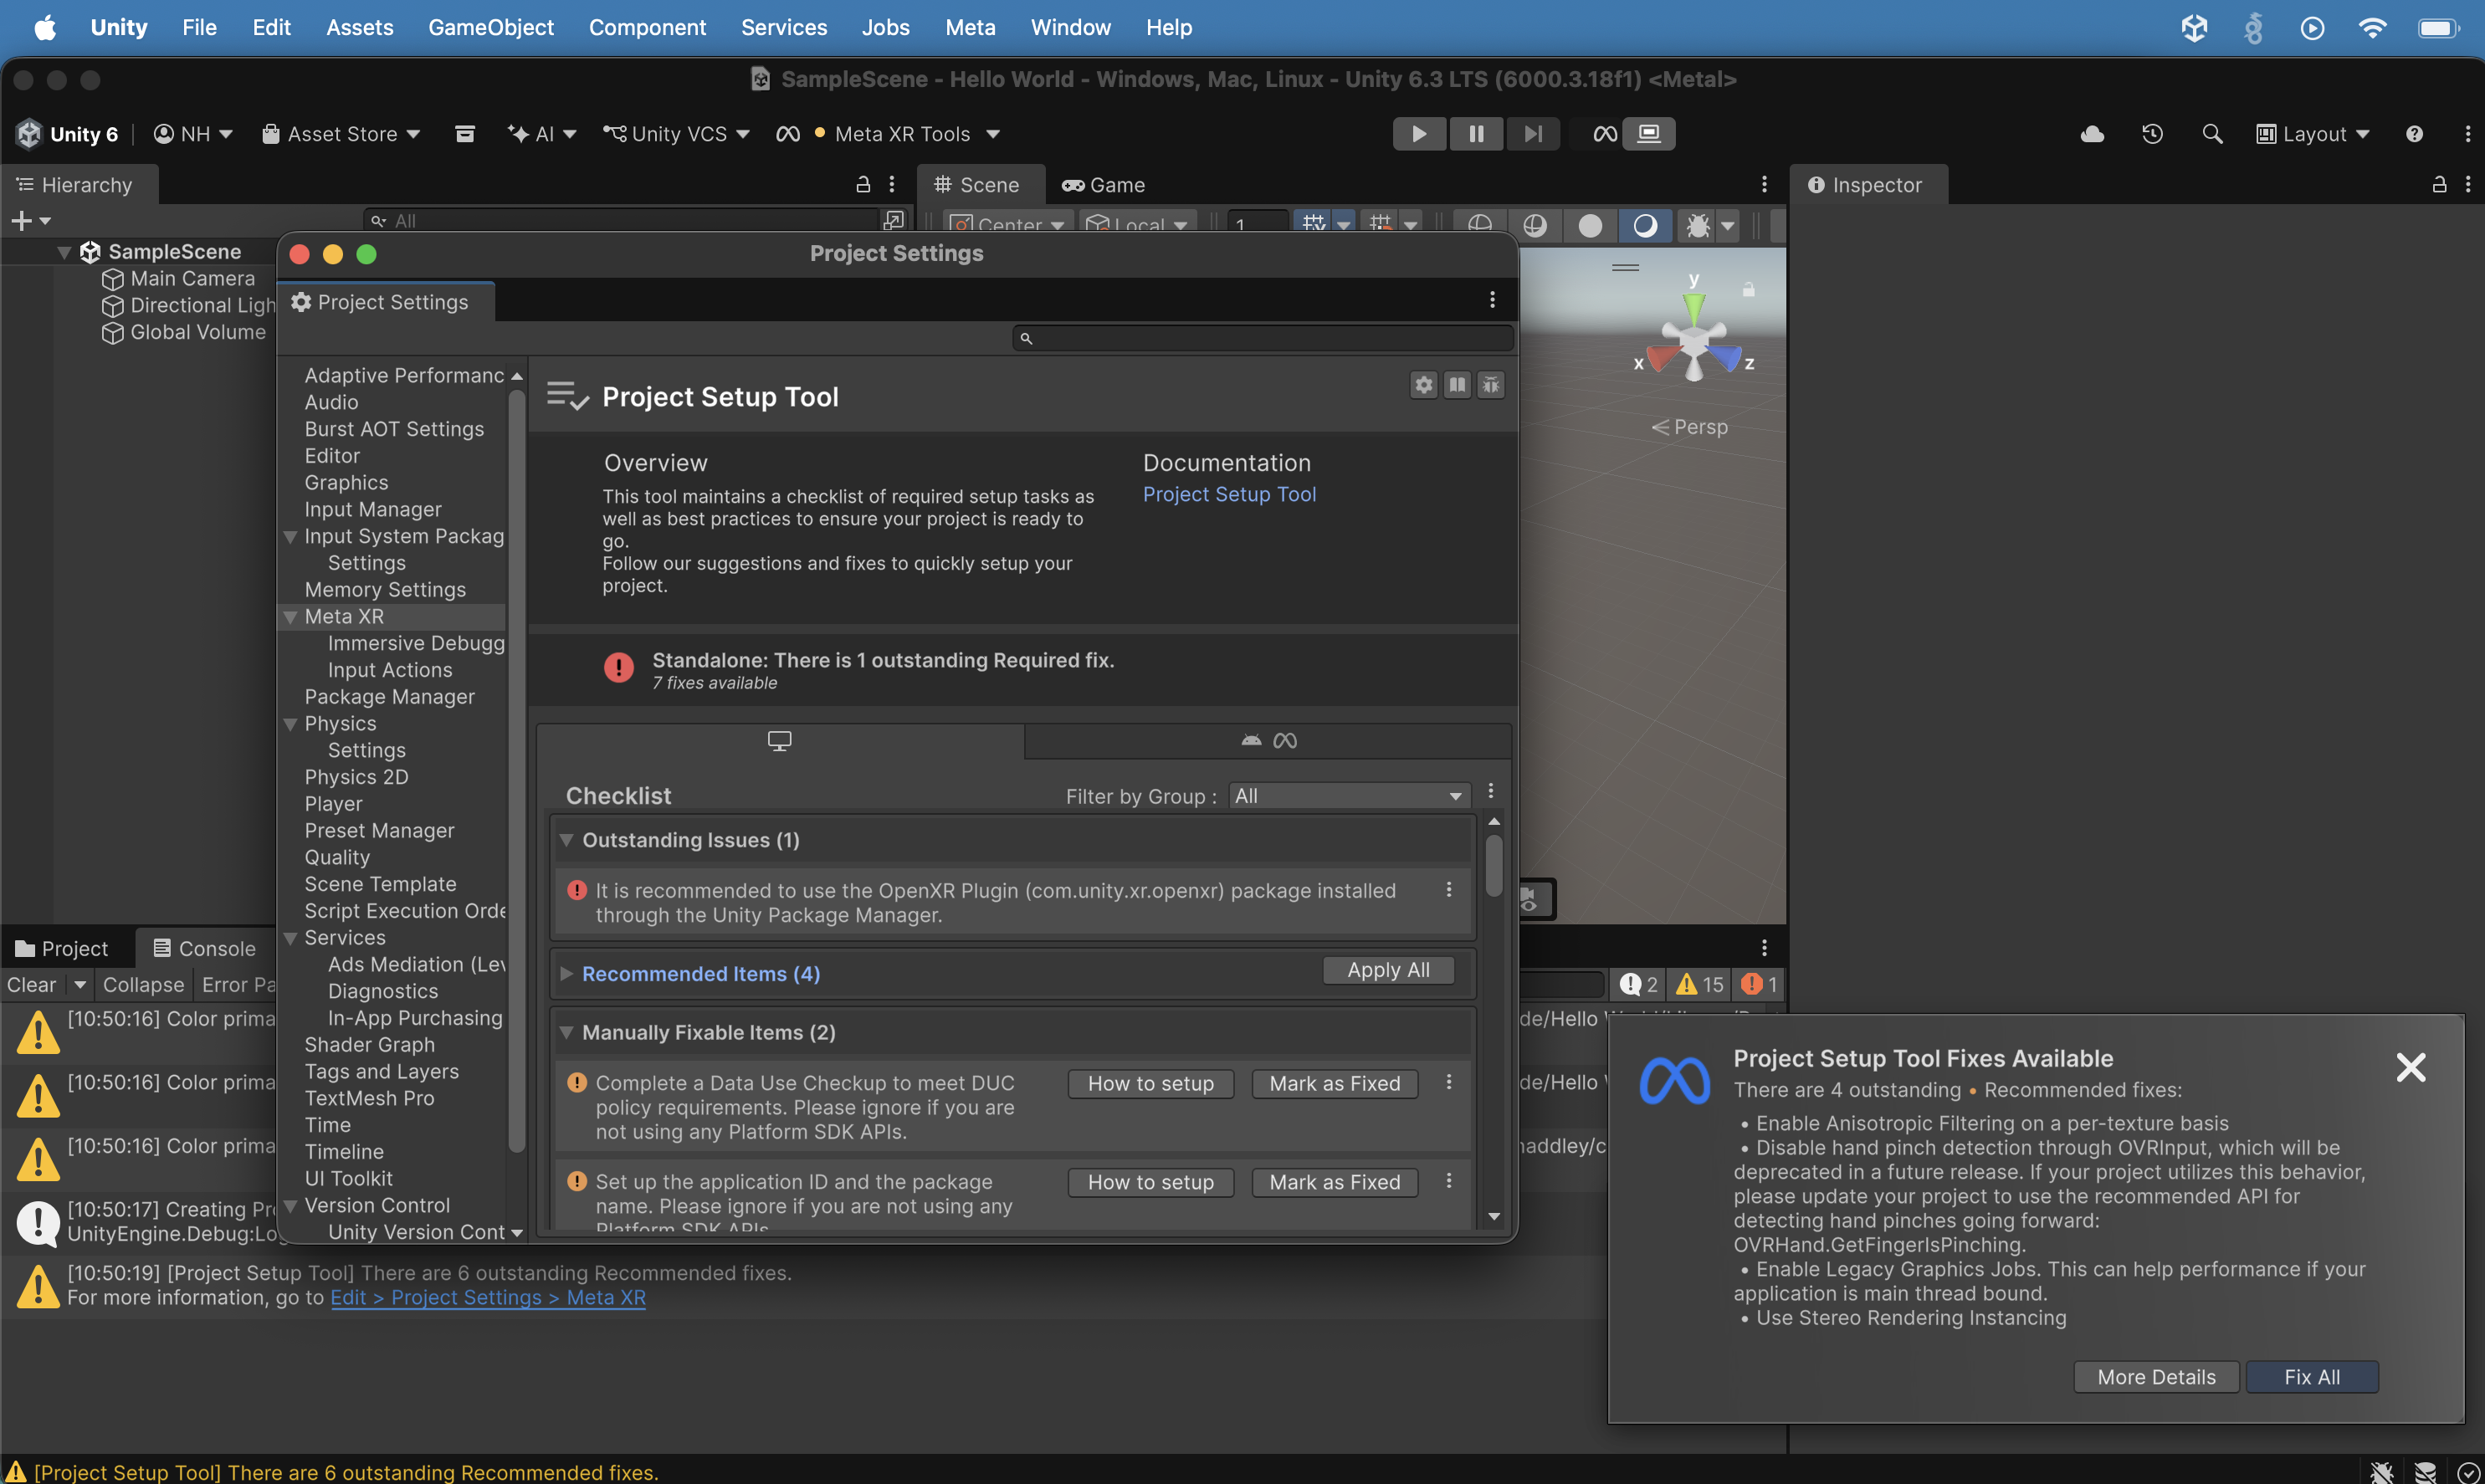Viewport: 2485px width, 1484px height.
Task: Open Project Setup Tool gear settings icon
Action: tap(1424, 385)
